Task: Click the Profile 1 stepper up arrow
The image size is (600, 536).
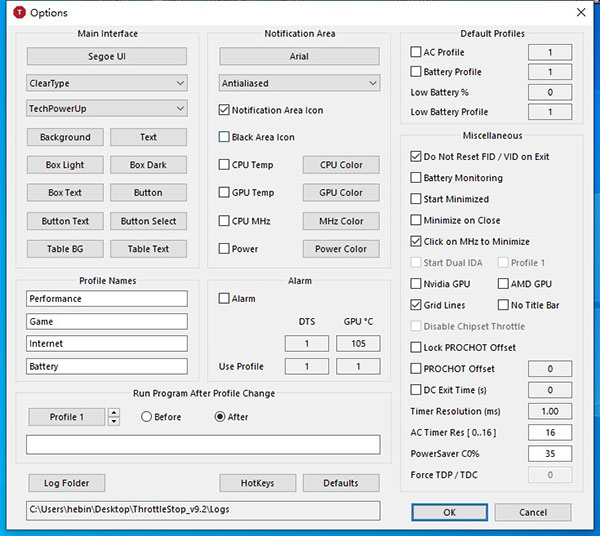Action: 114,412
